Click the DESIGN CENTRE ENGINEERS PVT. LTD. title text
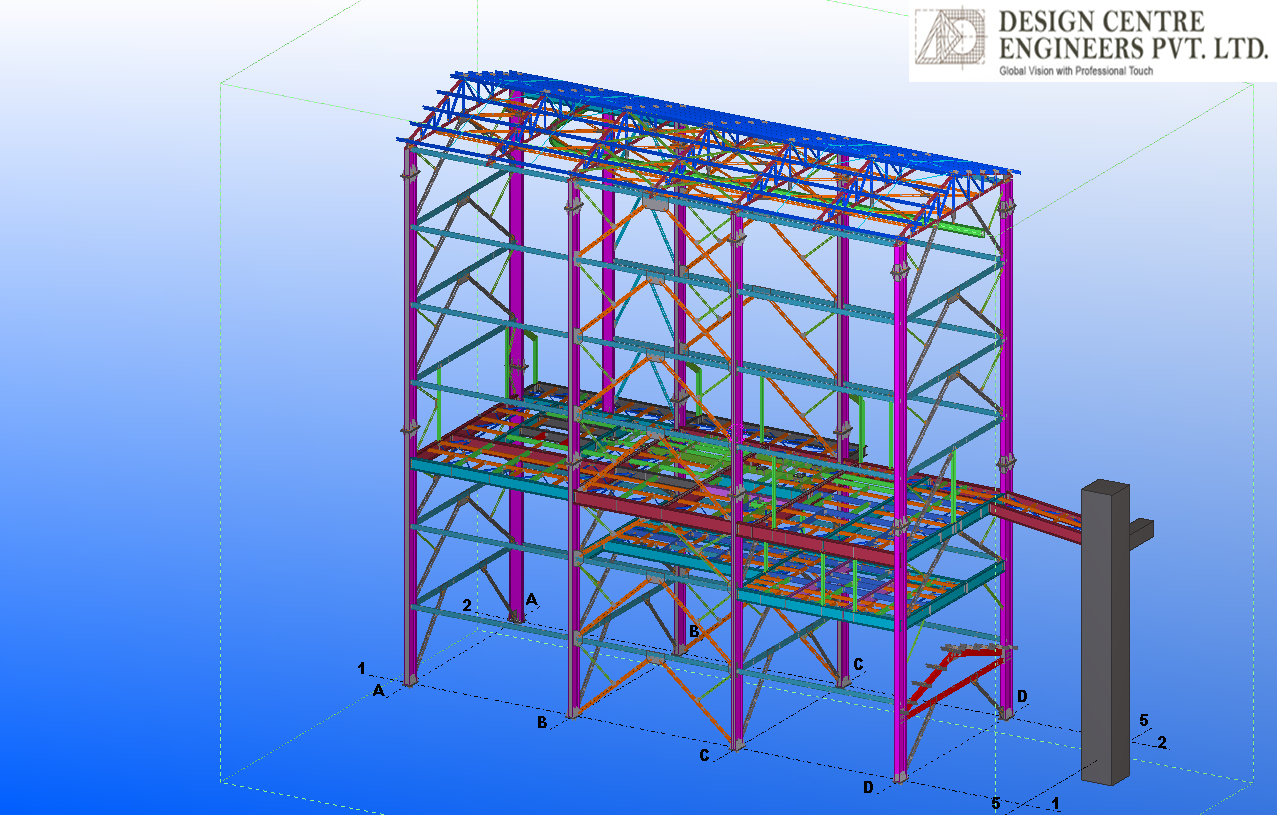1277x815 pixels. click(1132, 34)
